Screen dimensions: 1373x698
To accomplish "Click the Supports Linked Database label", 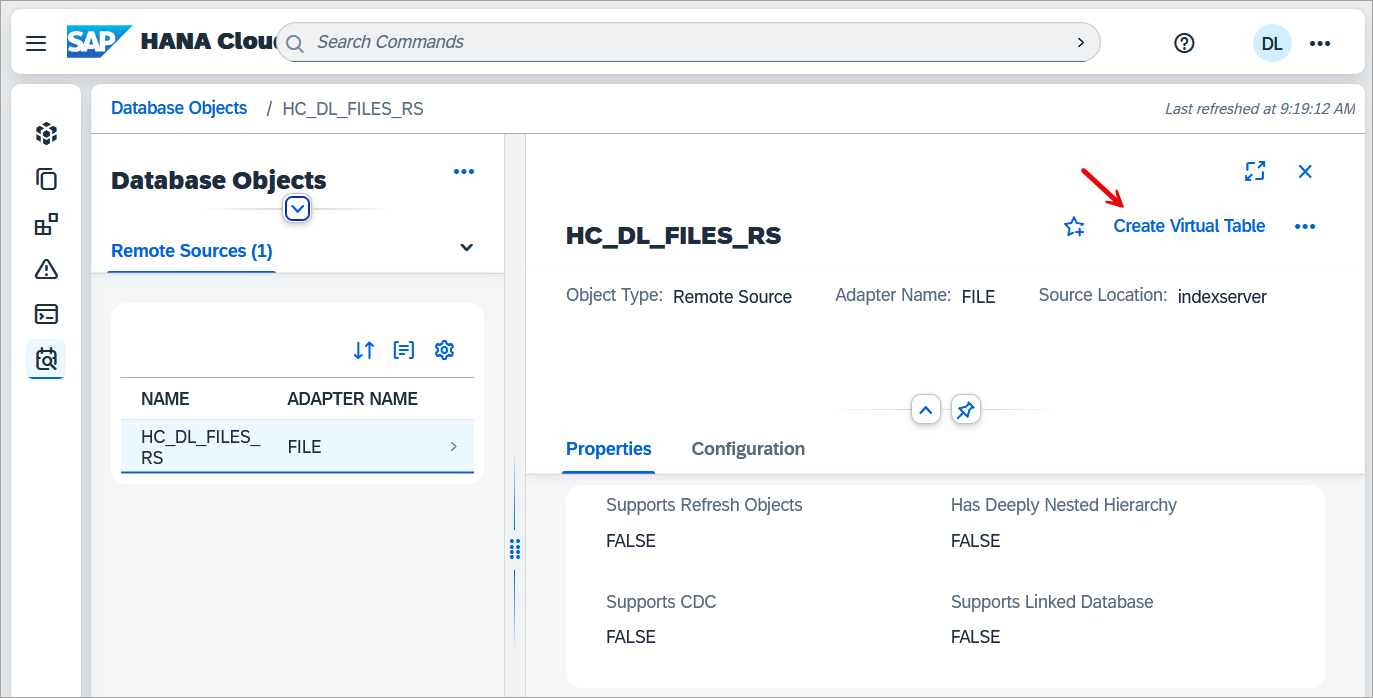I will 1052,602.
